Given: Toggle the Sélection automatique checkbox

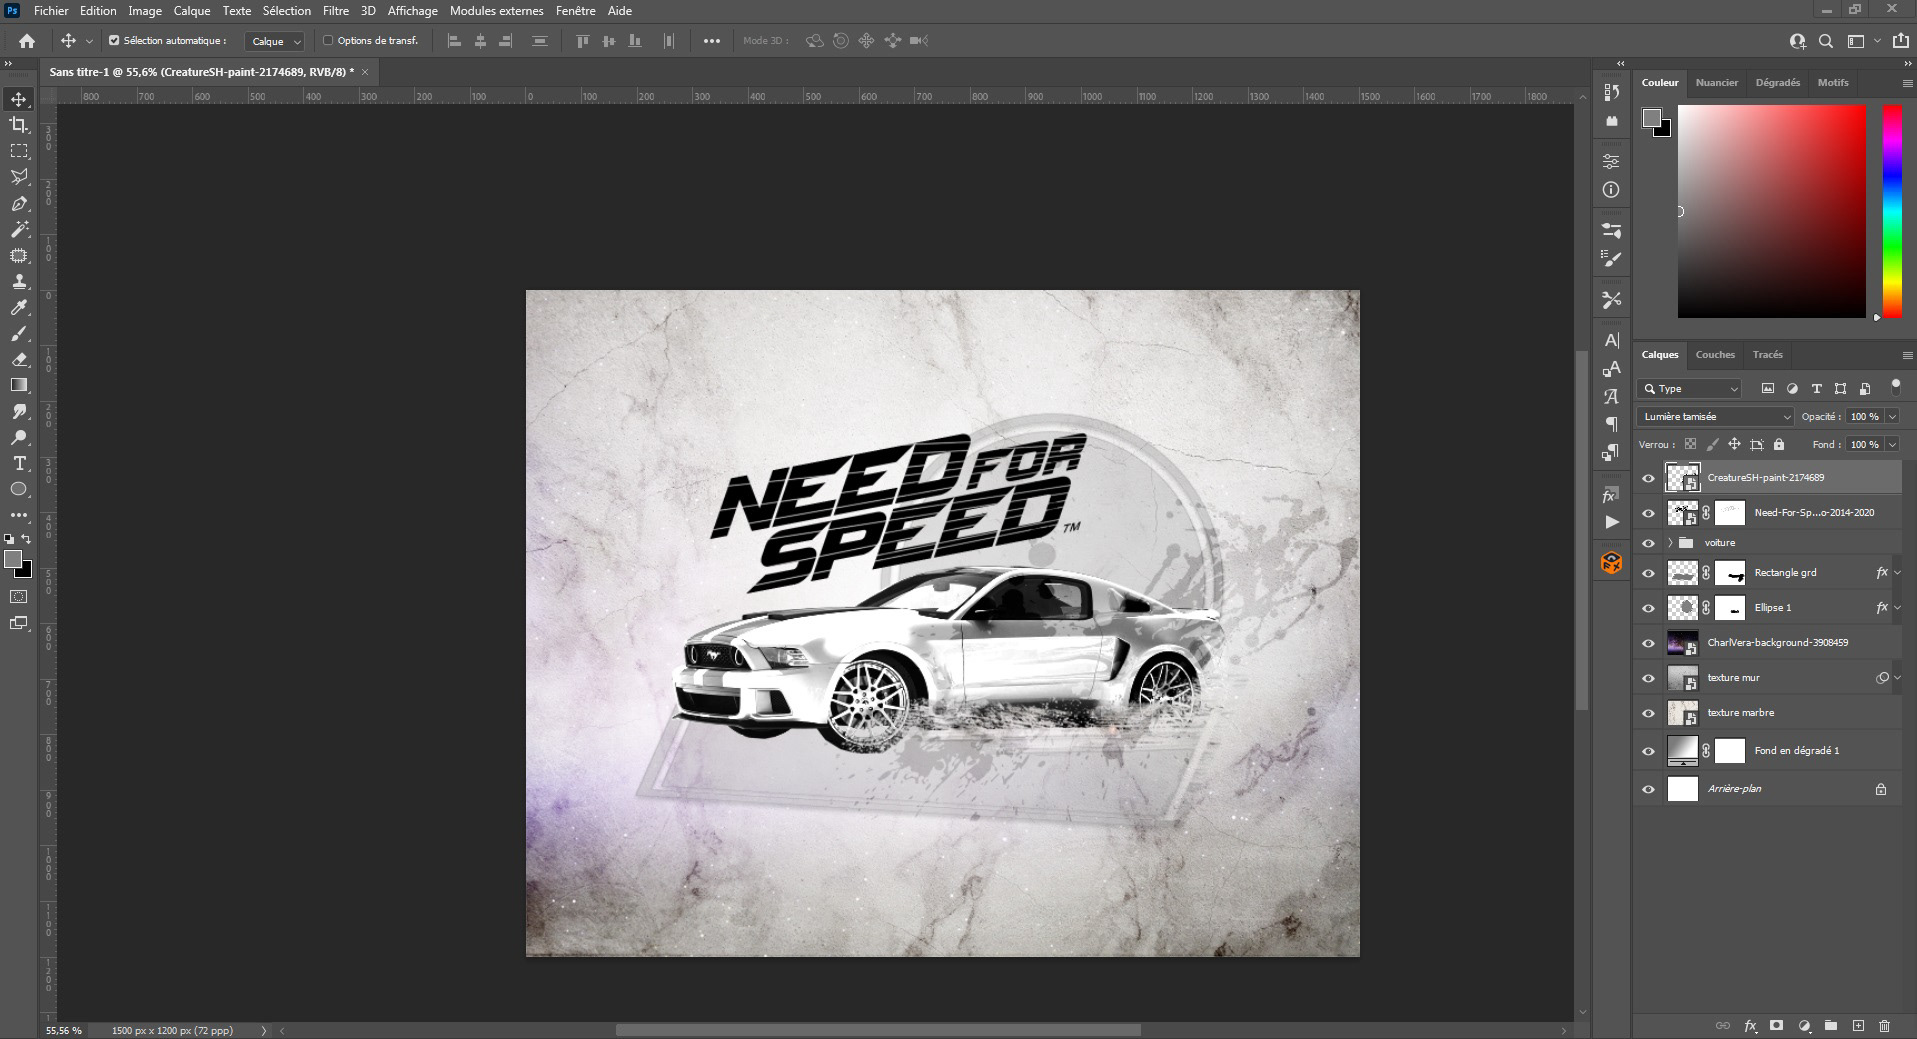Looking at the screenshot, I should click(x=114, y=41).
